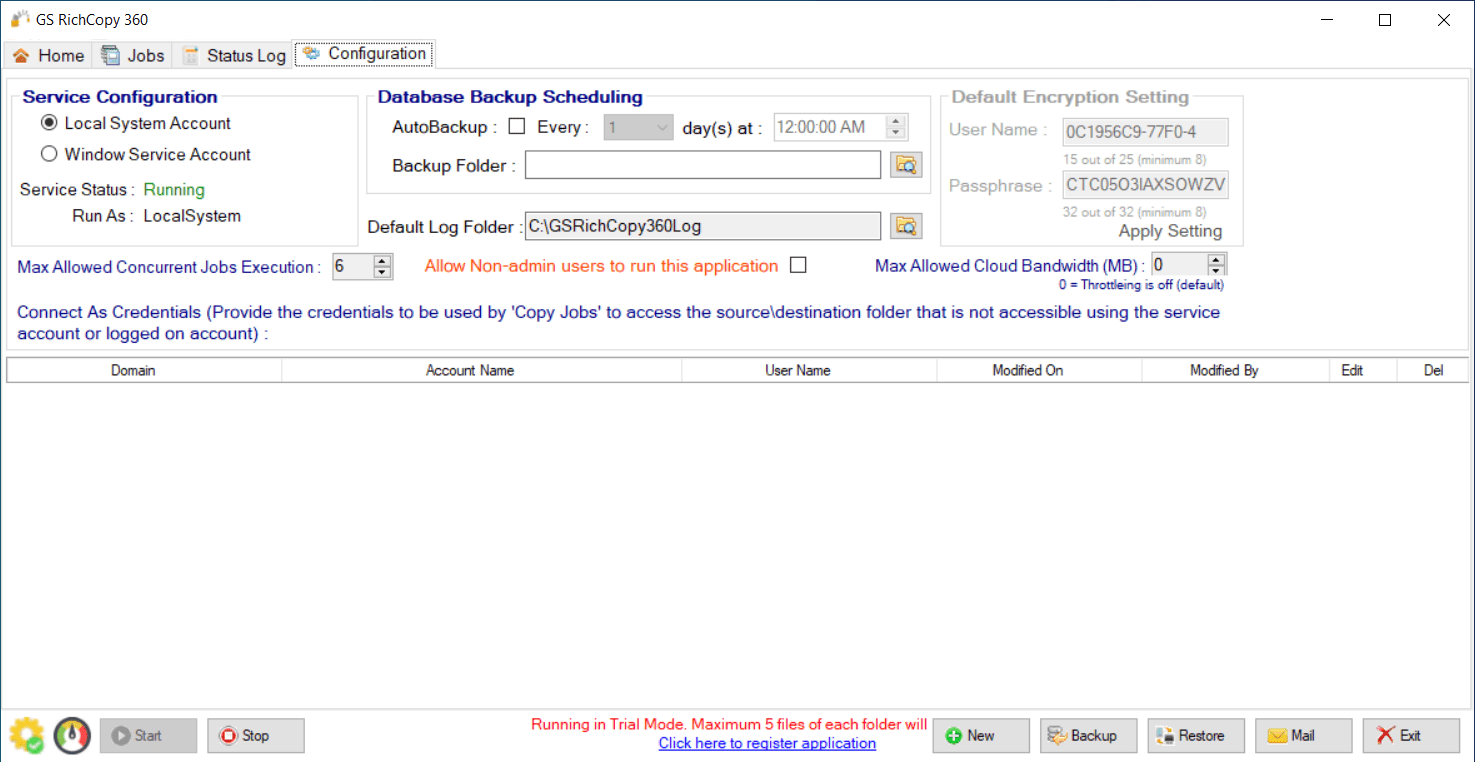Create a job with the New button

coord(981,736)
